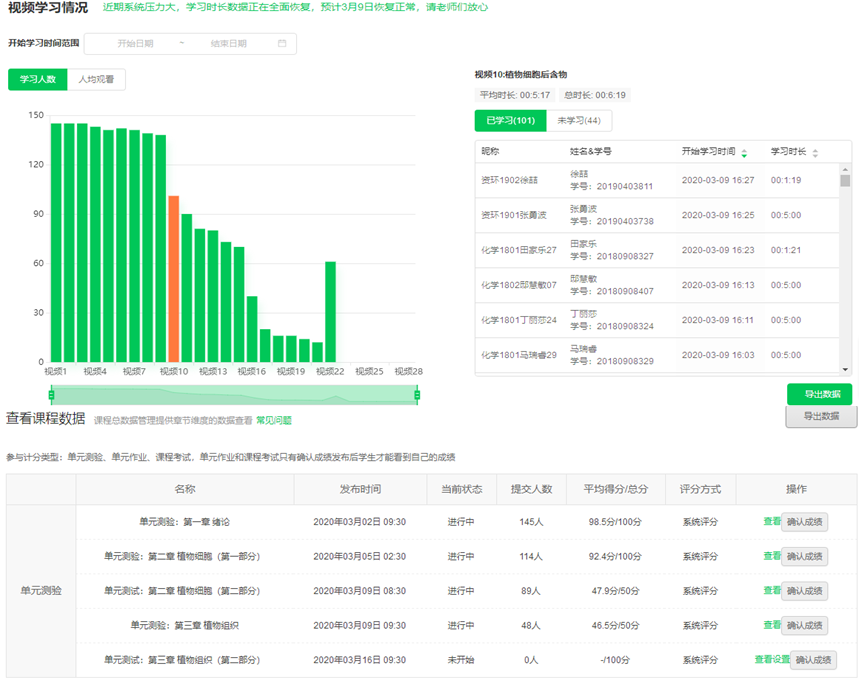Select the 未学习(44) tab
The width and height of the screenshot is (859, 680).
click(x=579, y=121)
